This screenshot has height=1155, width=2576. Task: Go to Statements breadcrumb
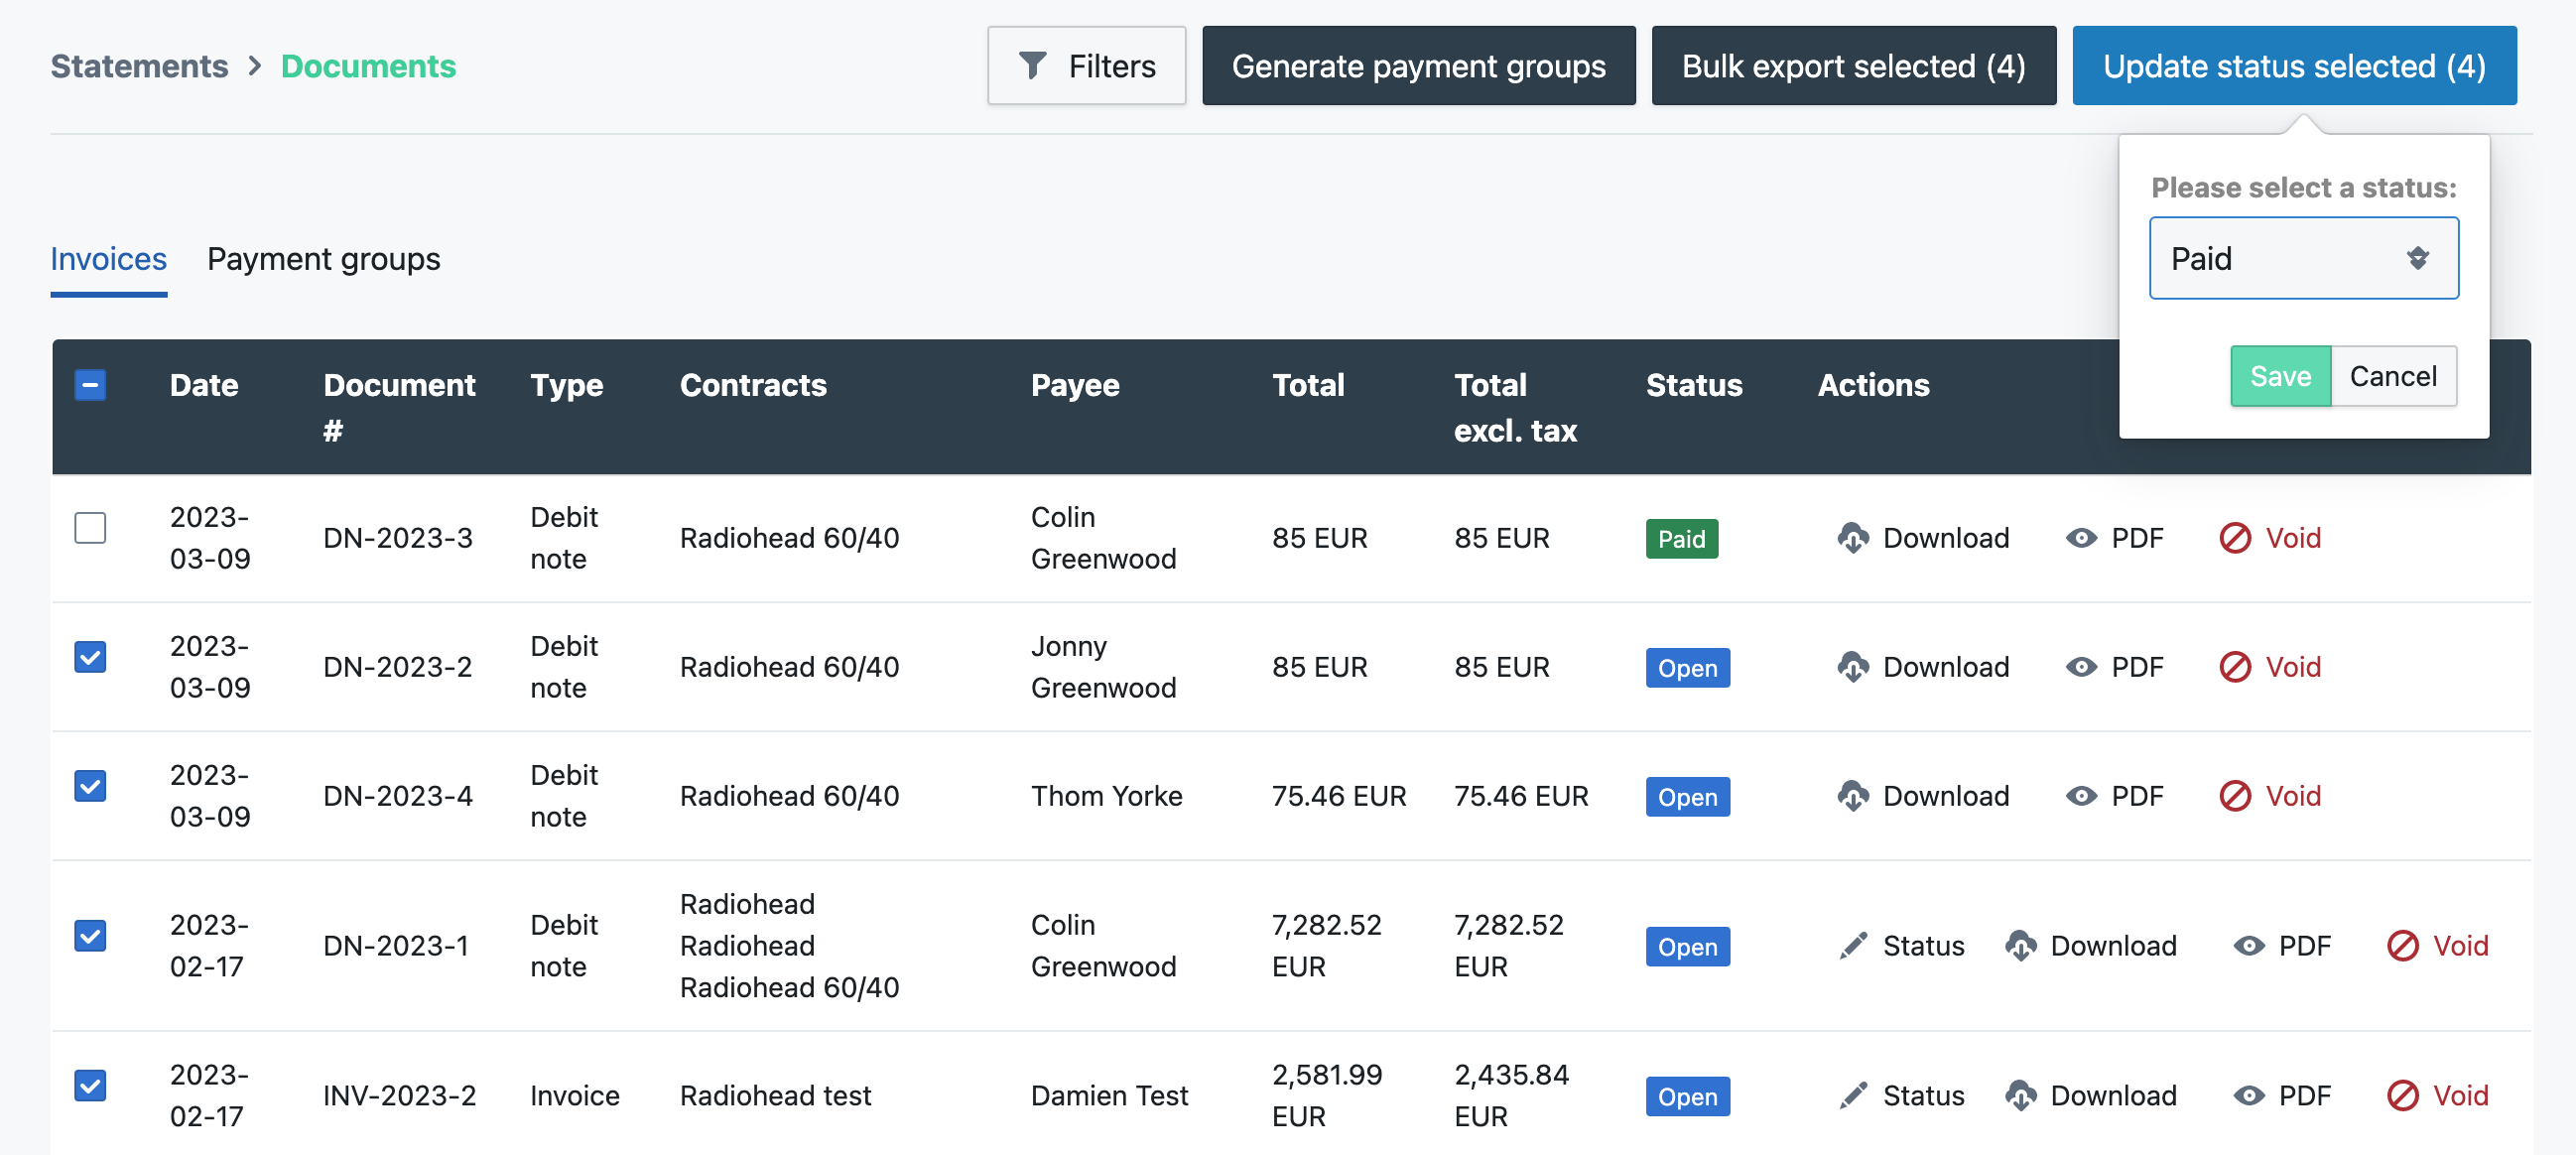(x=139, y=66)
